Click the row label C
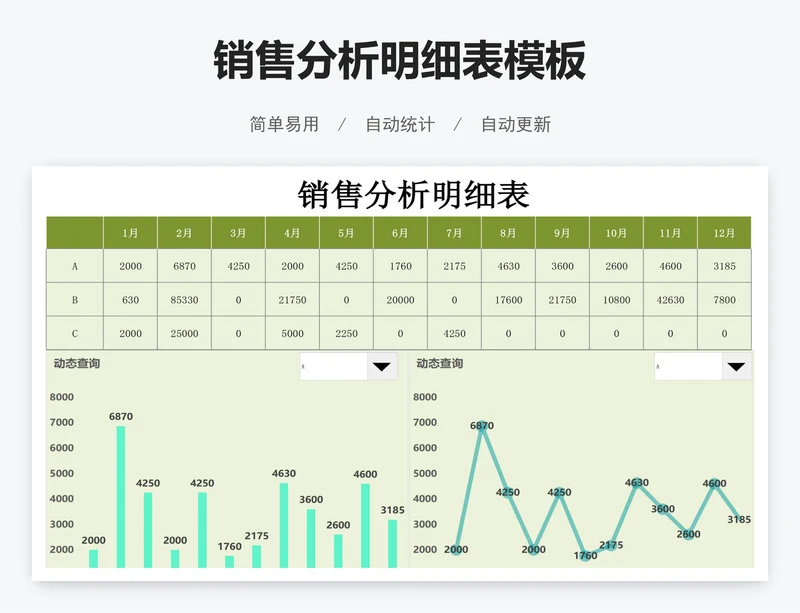The width and height of the screenshot is (800, 613). (75, 333)
